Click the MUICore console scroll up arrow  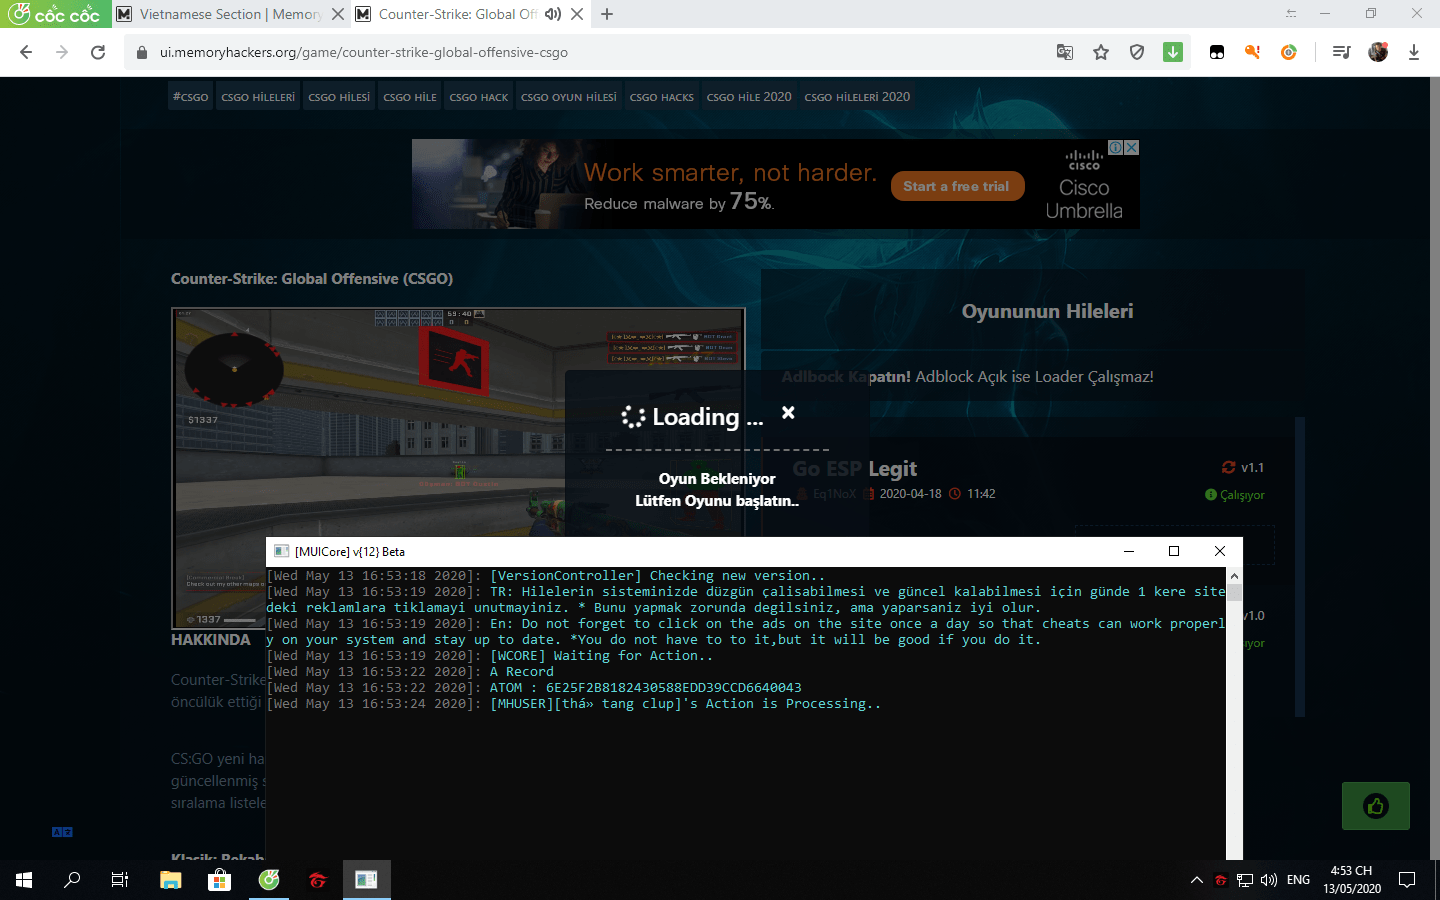pyautogui.click(x=1234, y=577)
